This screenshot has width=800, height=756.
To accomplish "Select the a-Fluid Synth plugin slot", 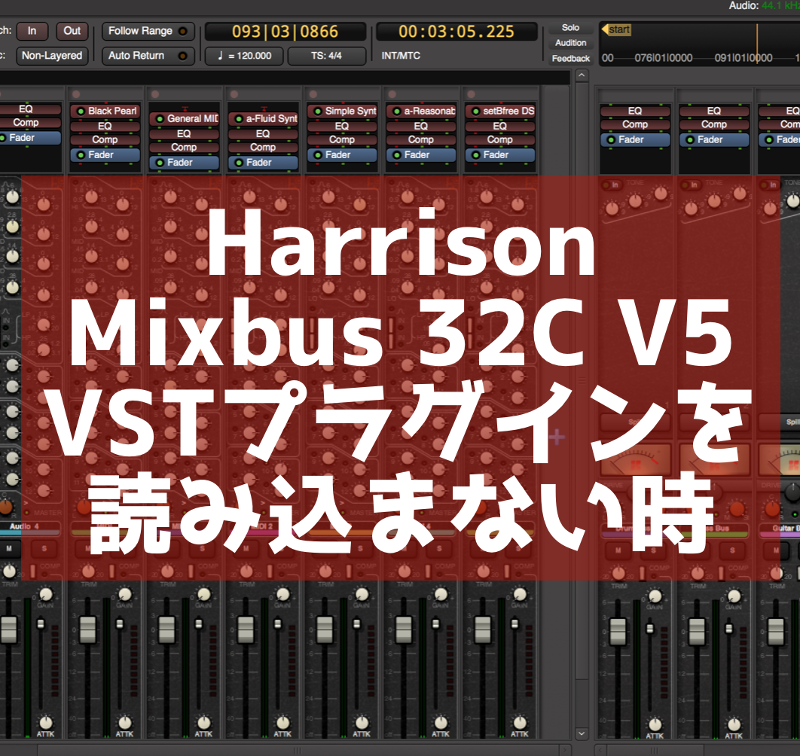I will tap(263, 119).
